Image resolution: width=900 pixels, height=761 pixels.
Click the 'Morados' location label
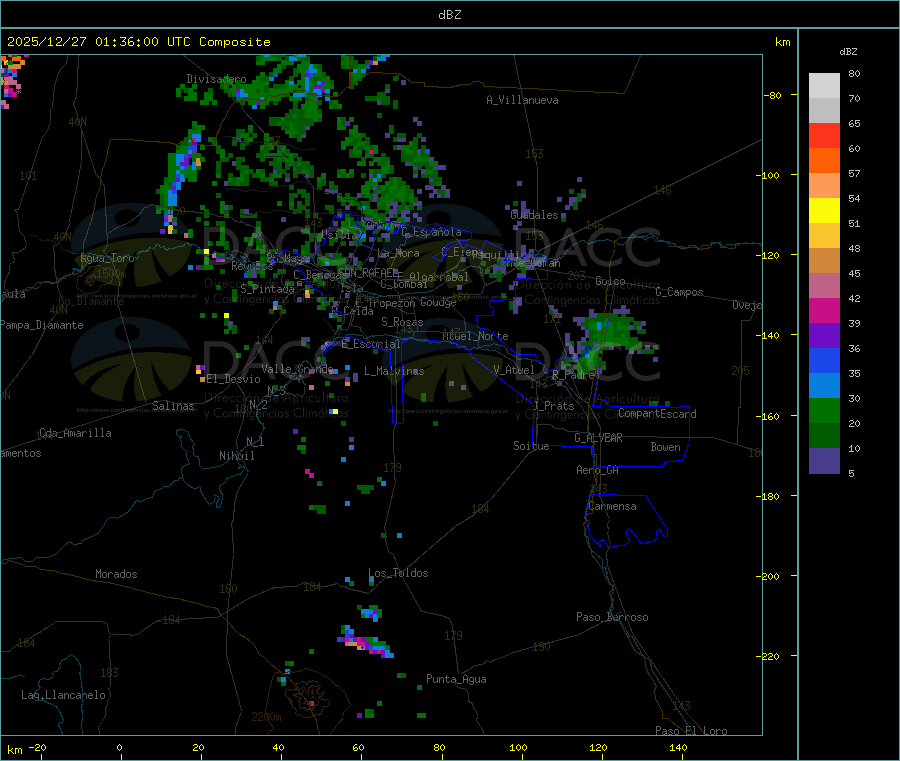117,574
